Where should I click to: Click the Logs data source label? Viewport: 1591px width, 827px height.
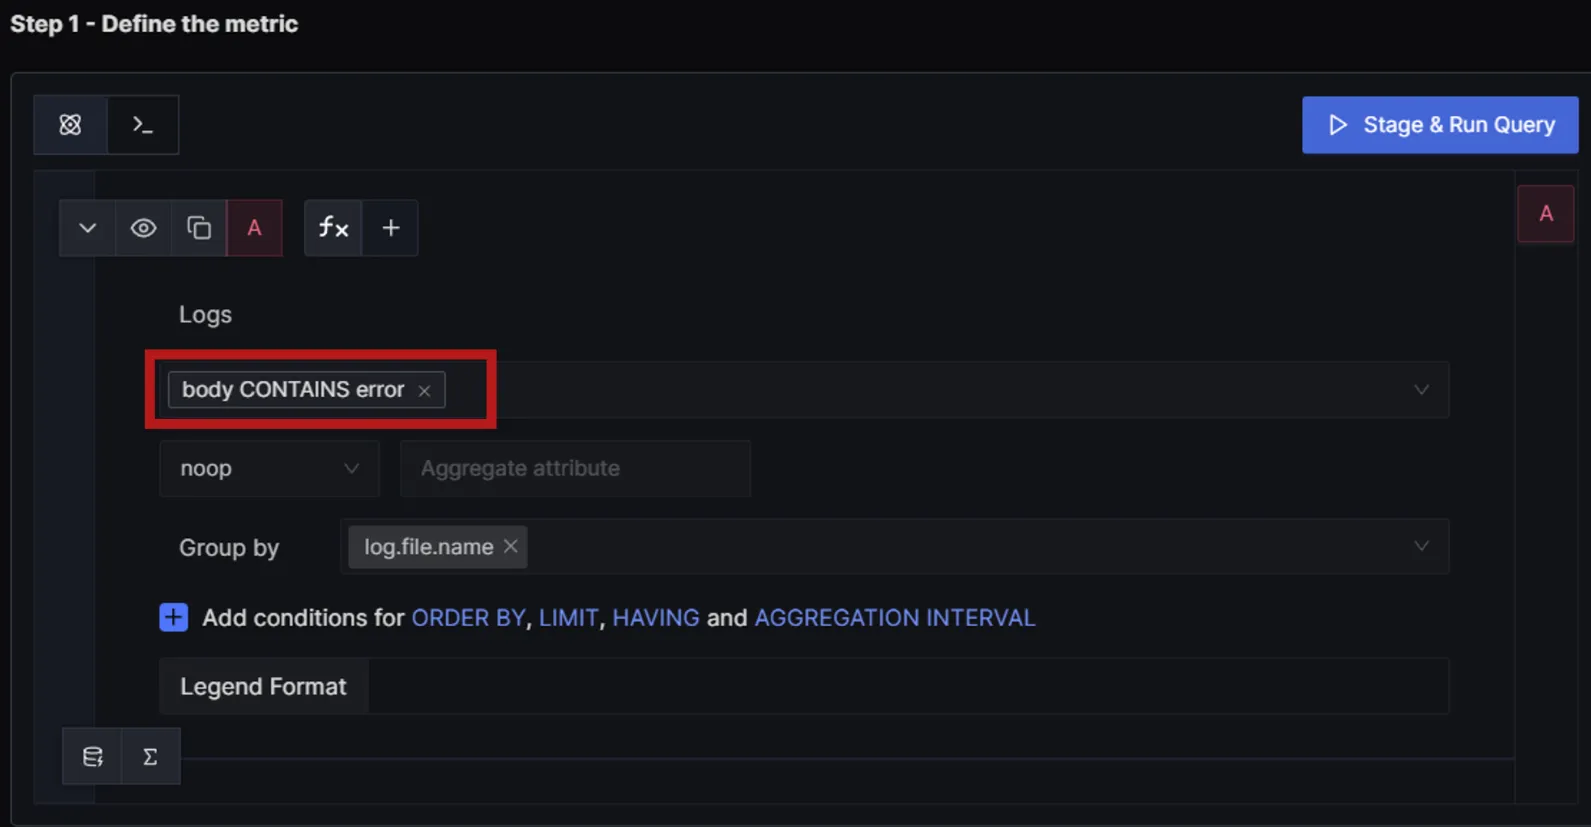pyautogui.click(x=205, y=314)
